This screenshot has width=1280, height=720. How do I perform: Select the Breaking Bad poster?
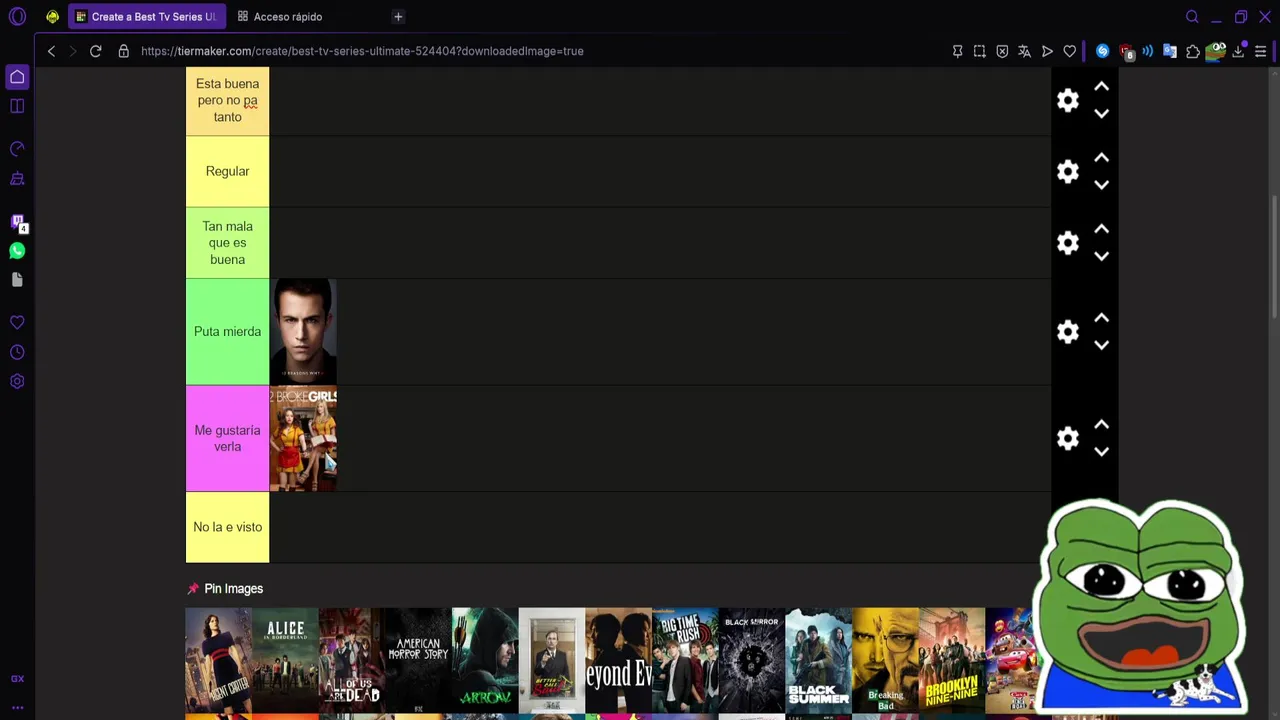click(x=885, y=661)
